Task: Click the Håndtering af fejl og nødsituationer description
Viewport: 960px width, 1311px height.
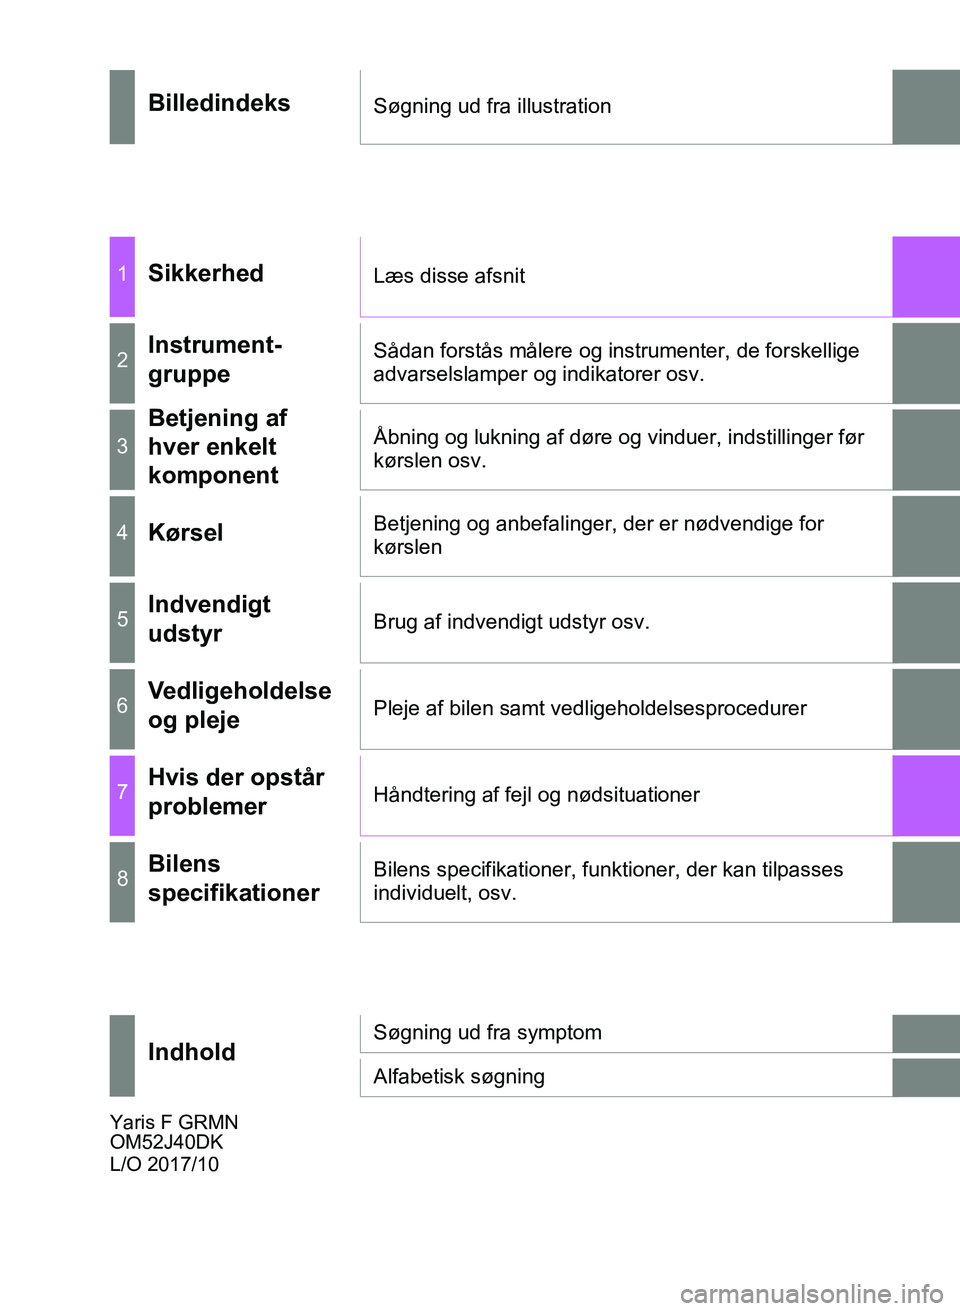Action: click(x=536, y=795)
